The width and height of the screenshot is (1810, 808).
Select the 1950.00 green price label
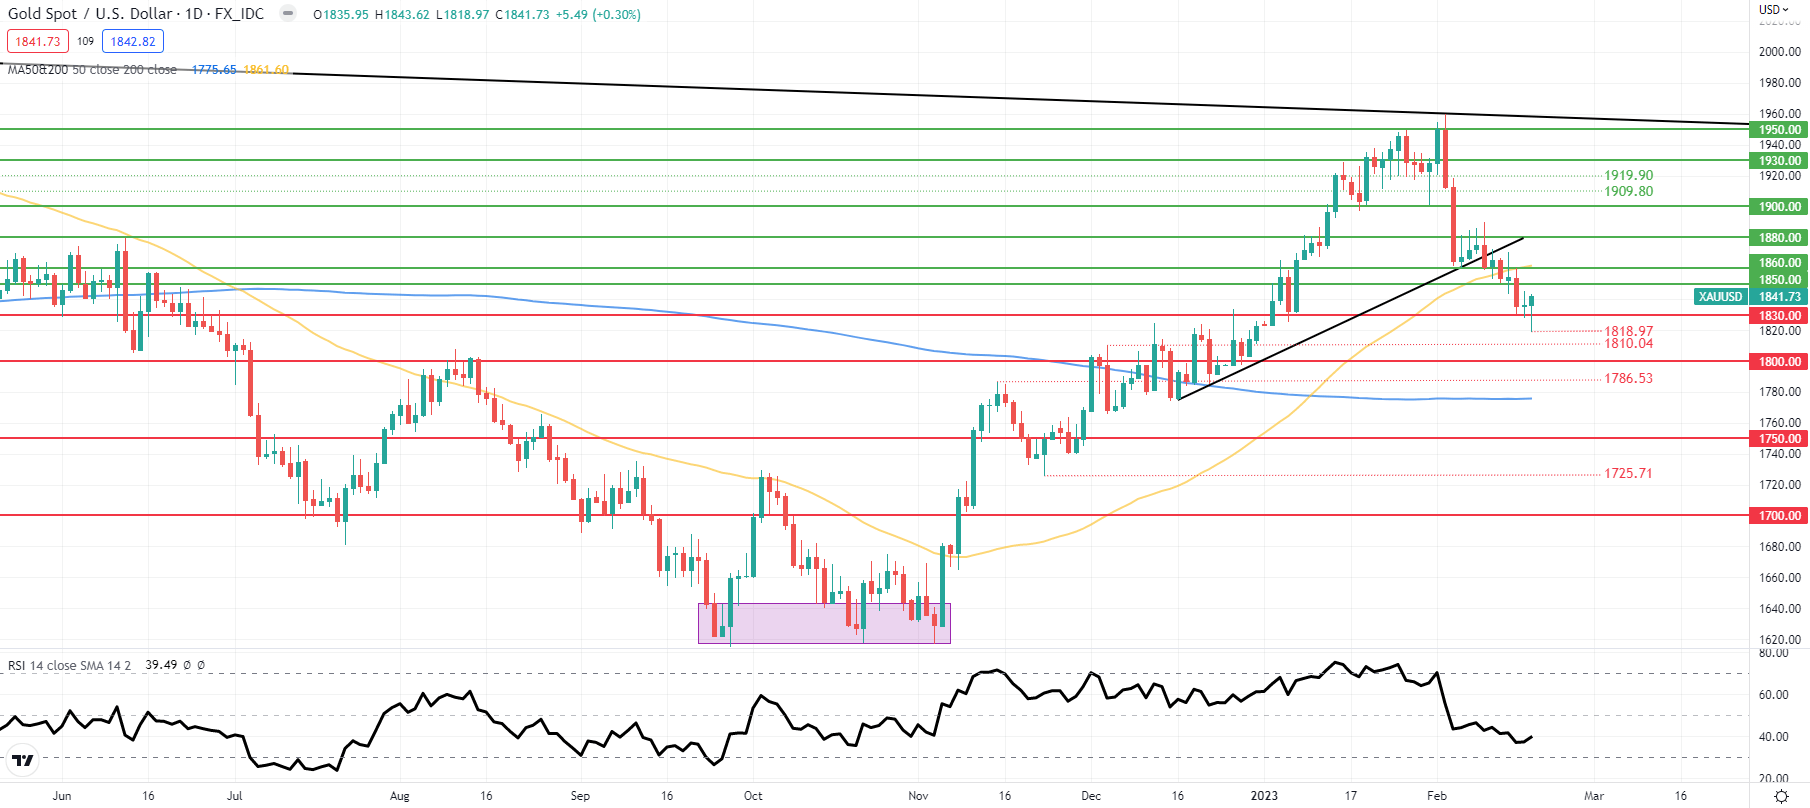click(x=1780, y=129)
